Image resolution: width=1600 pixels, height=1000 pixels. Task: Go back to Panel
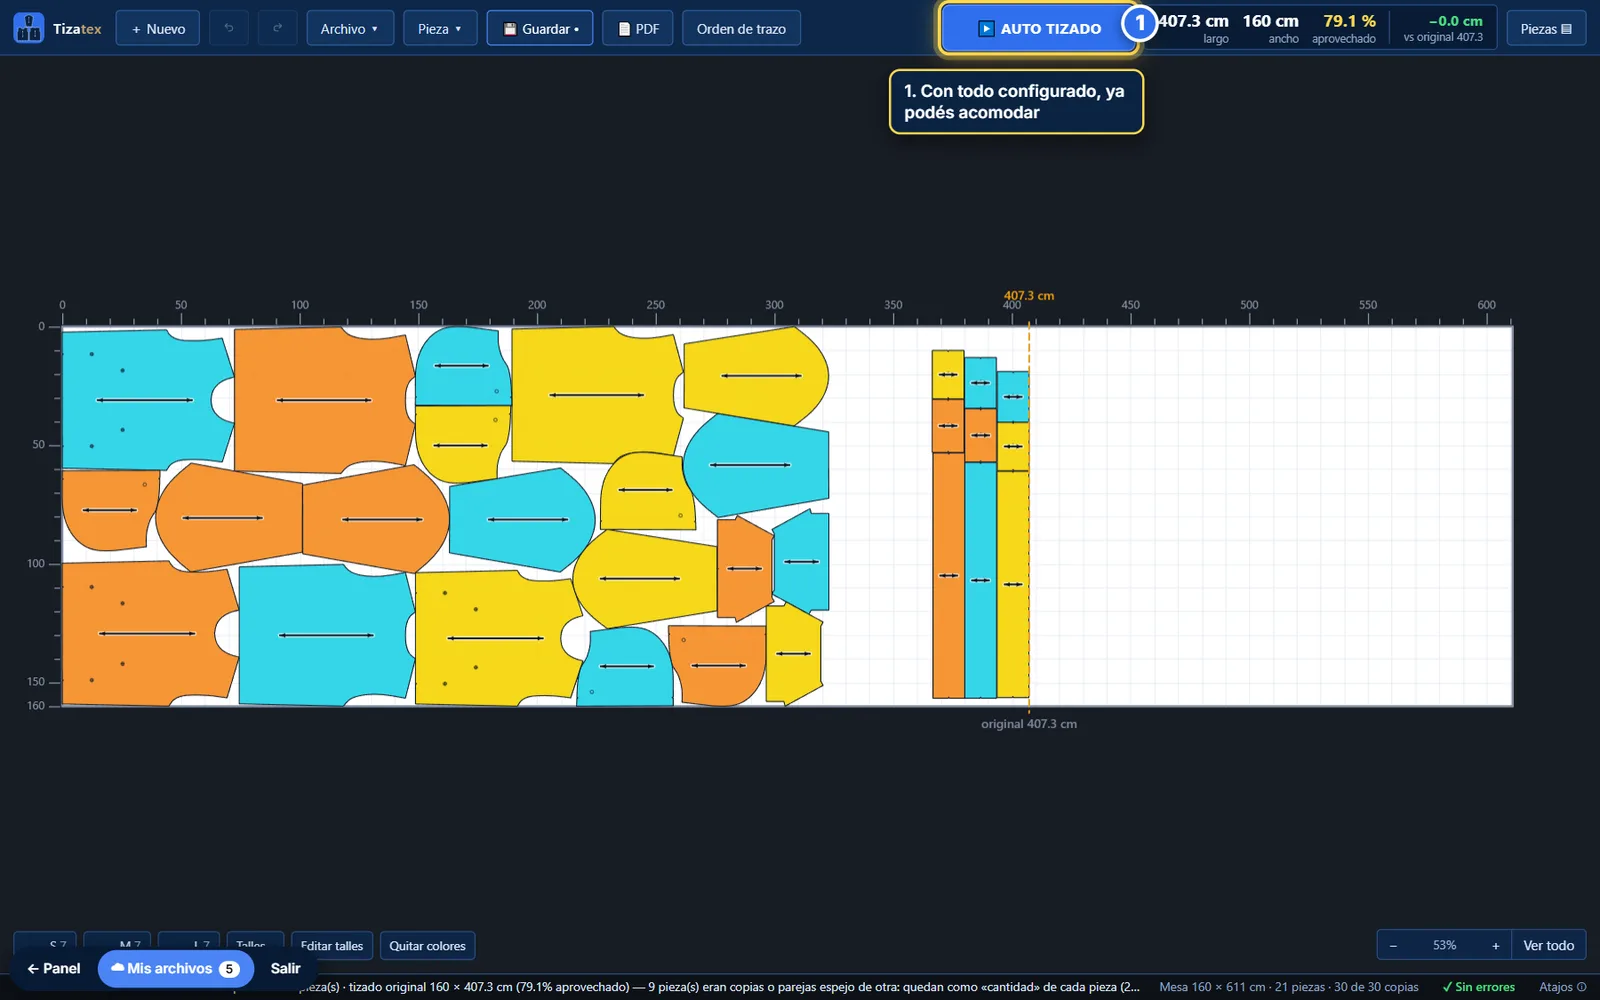54,968
